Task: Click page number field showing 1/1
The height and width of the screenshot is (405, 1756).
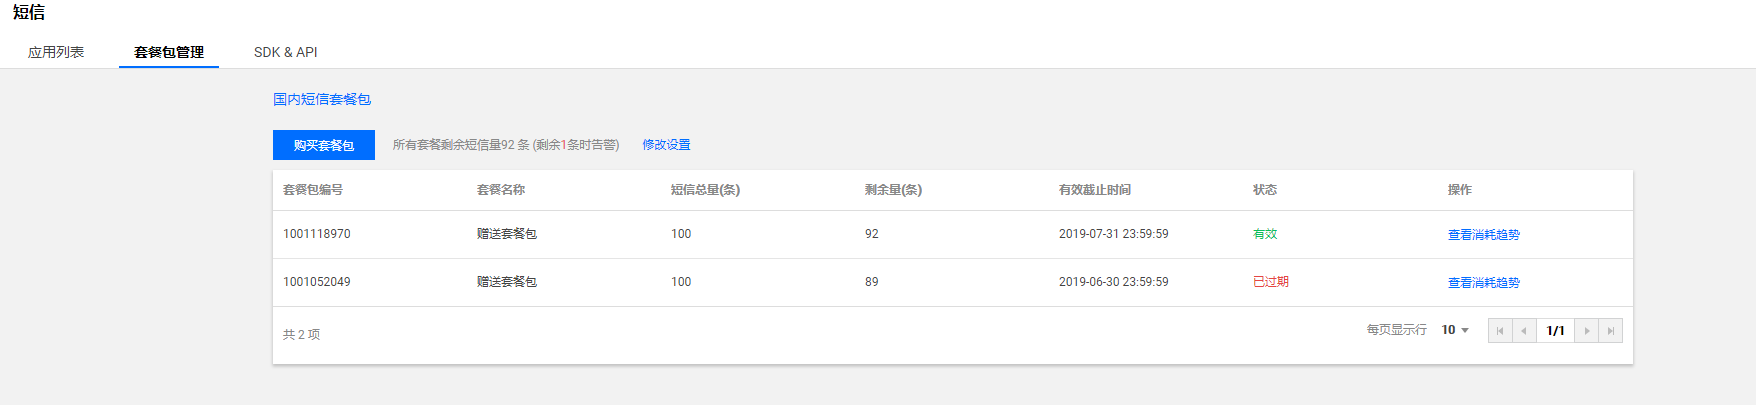Action: click(1555, 331)
